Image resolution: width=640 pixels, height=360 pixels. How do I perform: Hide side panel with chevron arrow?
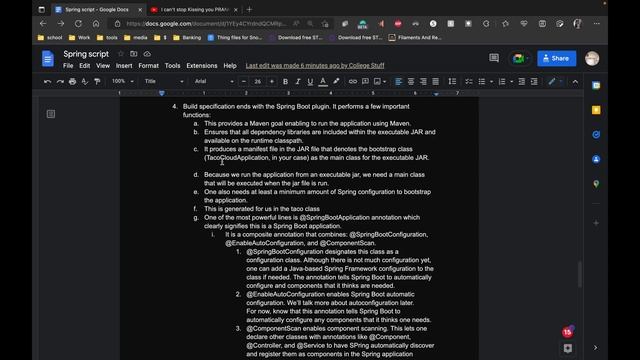coord(595,348)
